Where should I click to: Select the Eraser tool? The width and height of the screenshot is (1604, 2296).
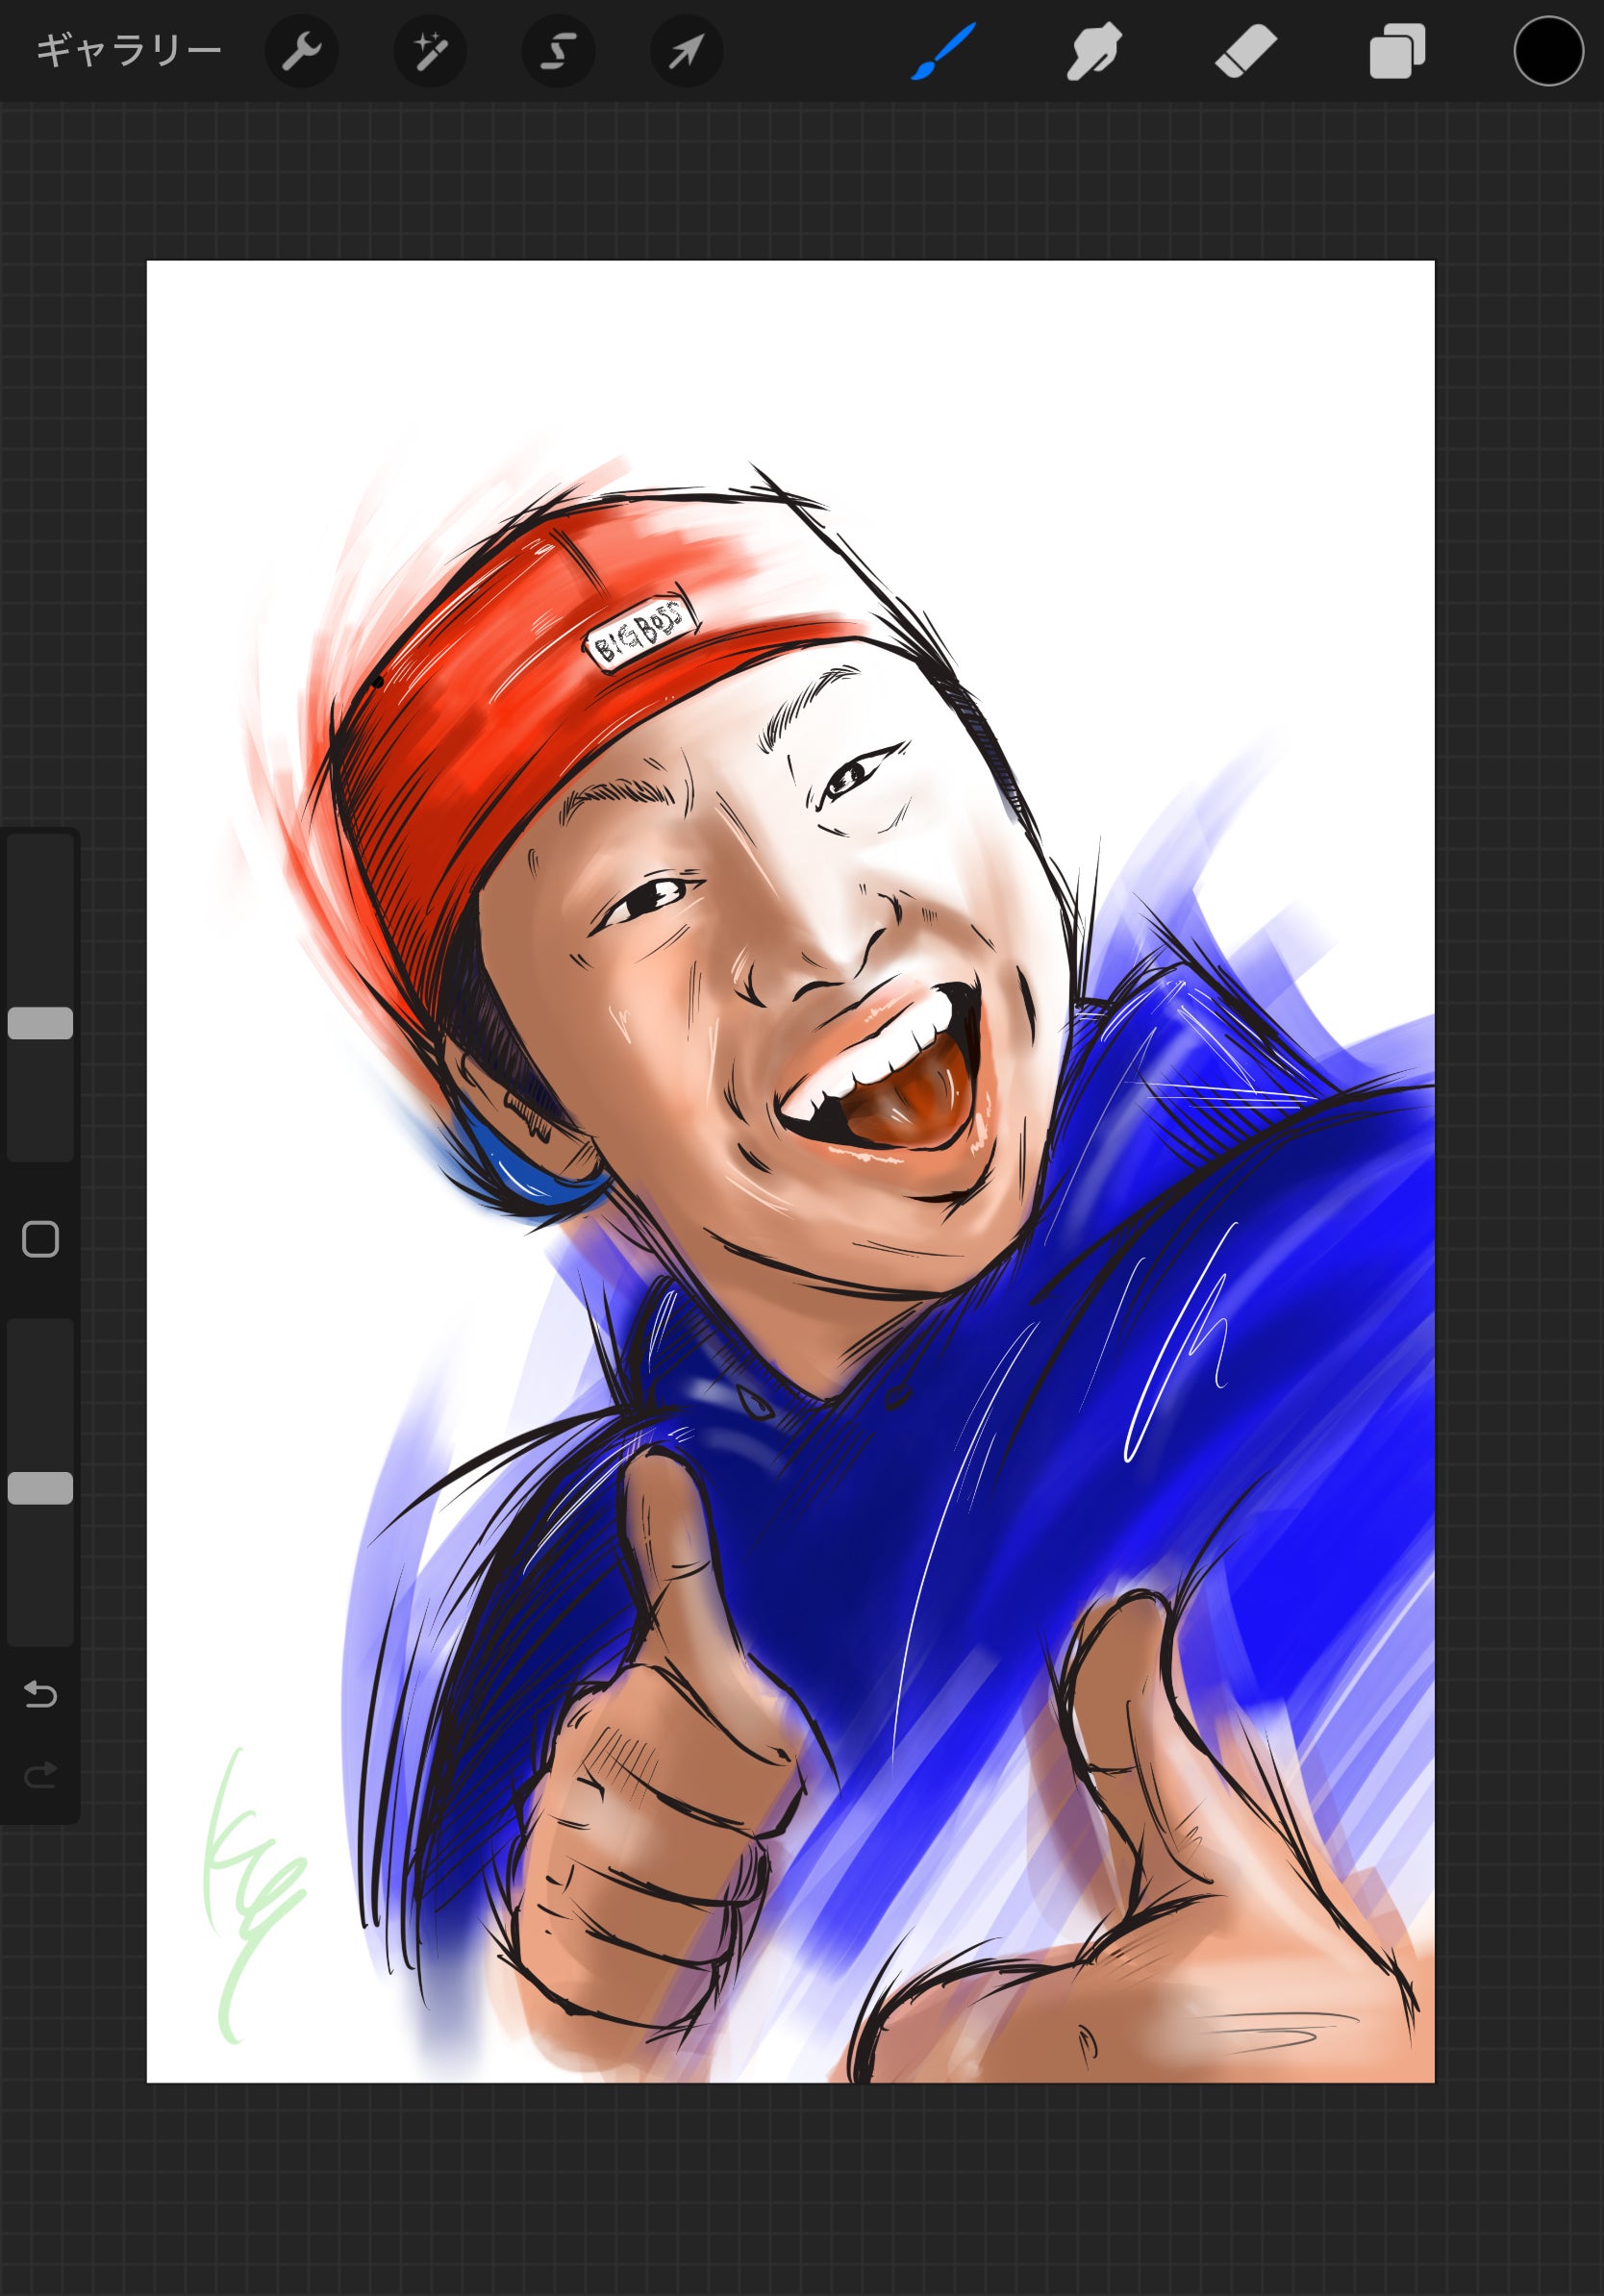(x=1245, y=50)
